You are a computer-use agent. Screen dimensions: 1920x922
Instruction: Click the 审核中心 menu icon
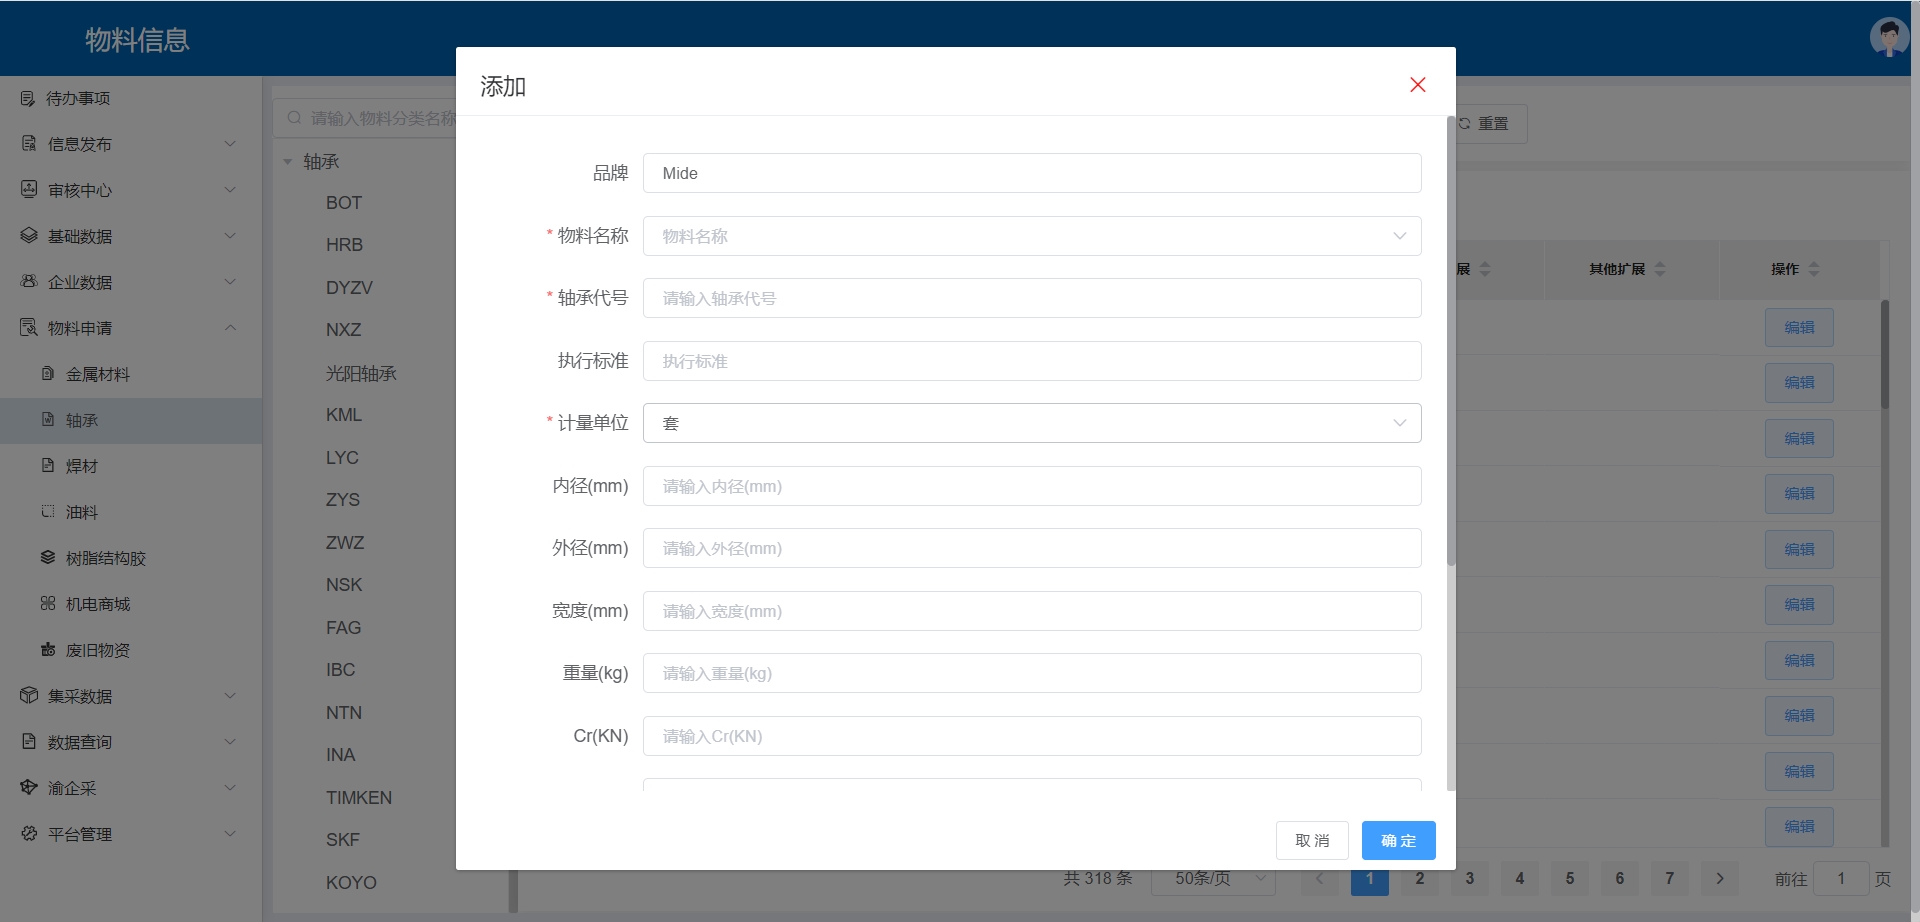click(29, 190)
